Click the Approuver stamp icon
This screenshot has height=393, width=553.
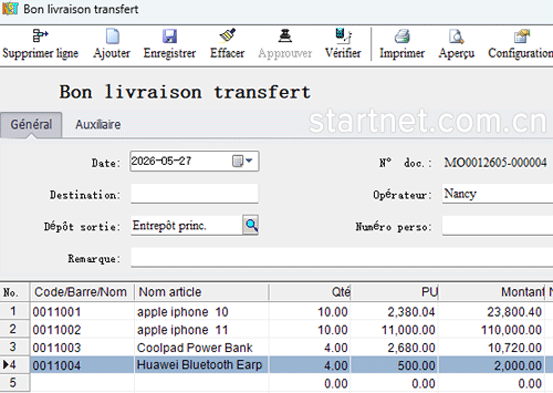click(285, 36)
